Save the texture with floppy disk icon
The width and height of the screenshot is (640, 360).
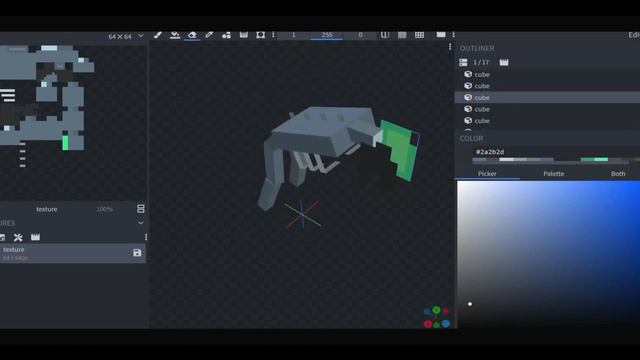[137, 253]
